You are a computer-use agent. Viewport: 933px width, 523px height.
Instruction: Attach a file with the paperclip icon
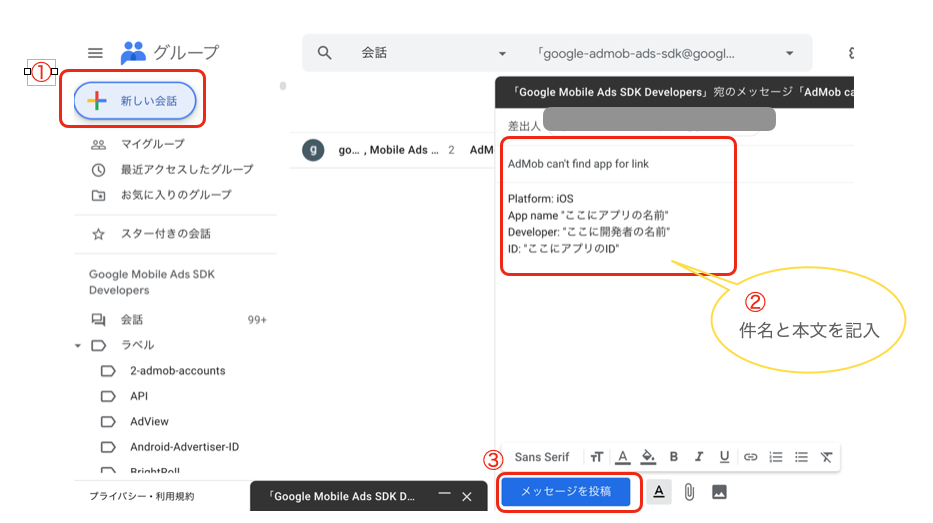coord(689,492)
